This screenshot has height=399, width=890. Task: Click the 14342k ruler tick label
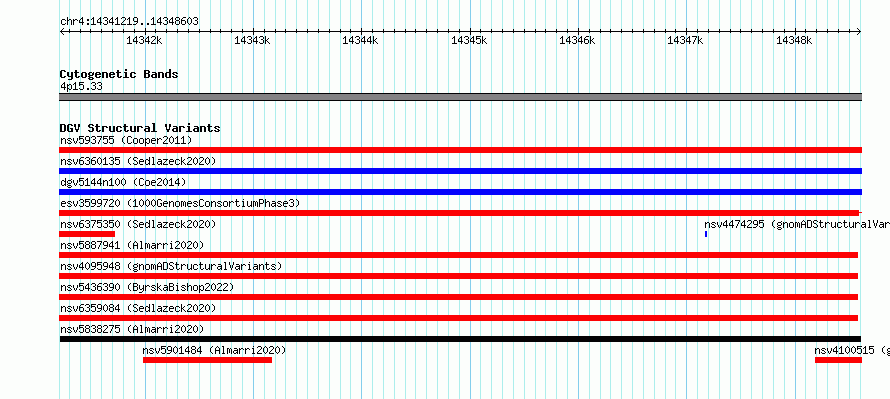point(144,40)
